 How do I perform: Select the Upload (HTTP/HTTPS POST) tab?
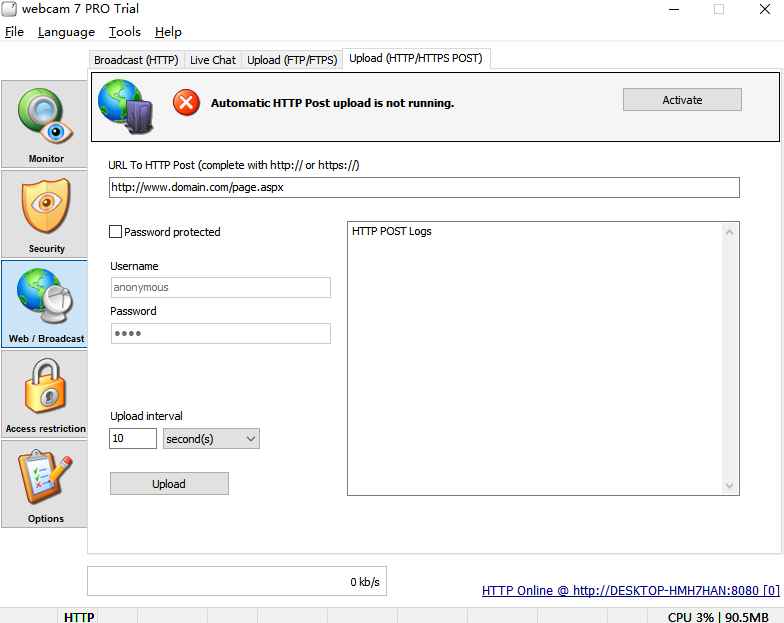[416, 58]
